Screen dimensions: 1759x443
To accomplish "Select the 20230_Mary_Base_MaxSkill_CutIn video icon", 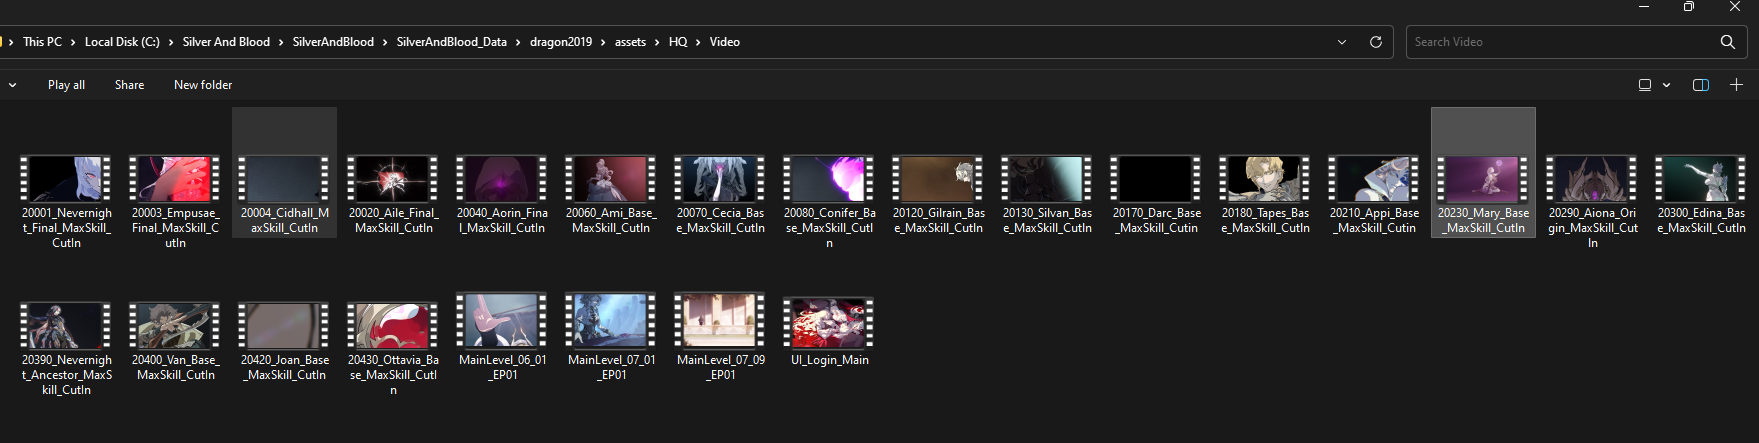I will [x=1483, y=179].
